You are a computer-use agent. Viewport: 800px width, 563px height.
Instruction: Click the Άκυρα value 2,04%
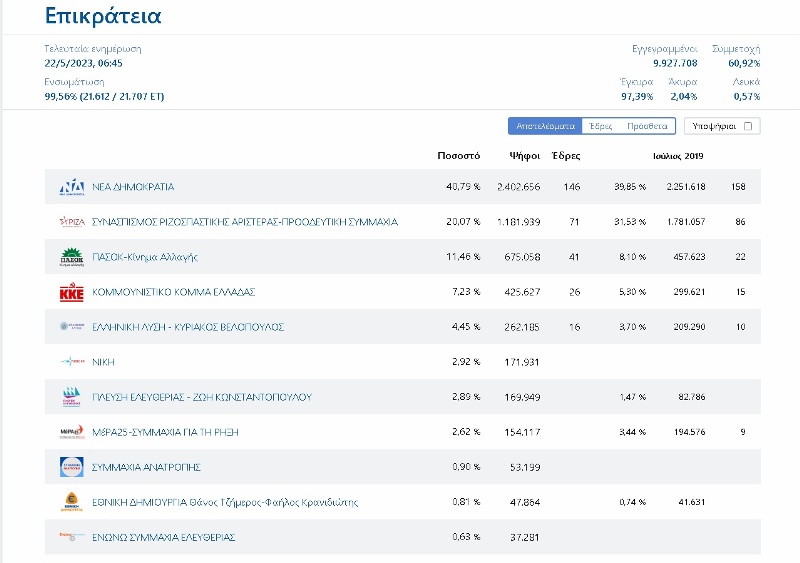[684, 96]
